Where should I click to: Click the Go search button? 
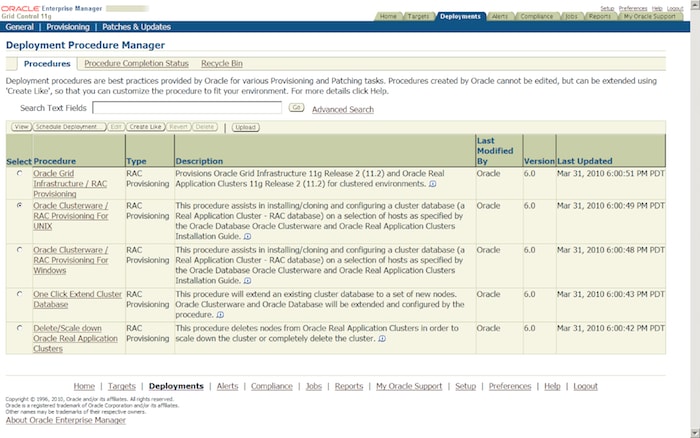point(296,108)
